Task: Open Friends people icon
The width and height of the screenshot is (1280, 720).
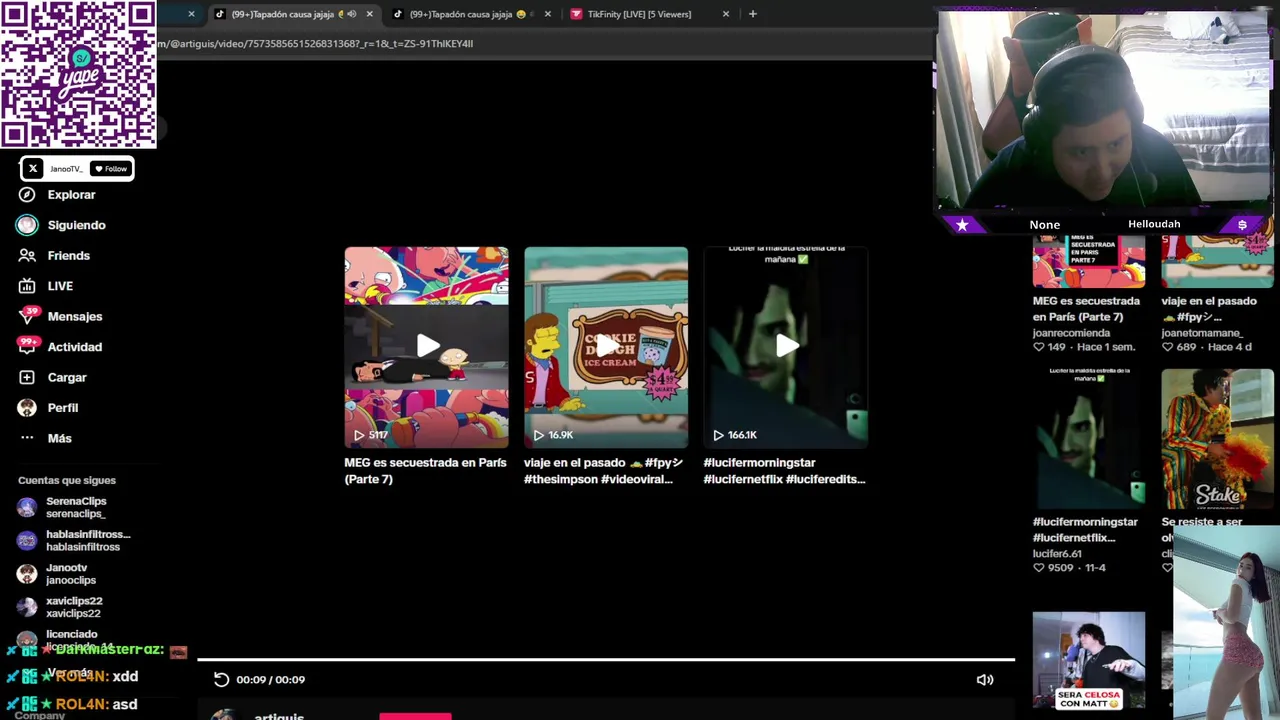Action: 27,256
